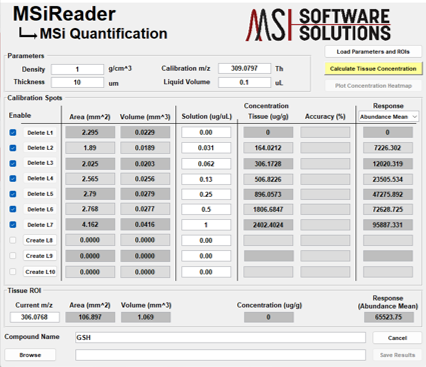The width and height of the screenshot is (426, 367).
Task: Click Delete L1 button
Action: [40, 133]
